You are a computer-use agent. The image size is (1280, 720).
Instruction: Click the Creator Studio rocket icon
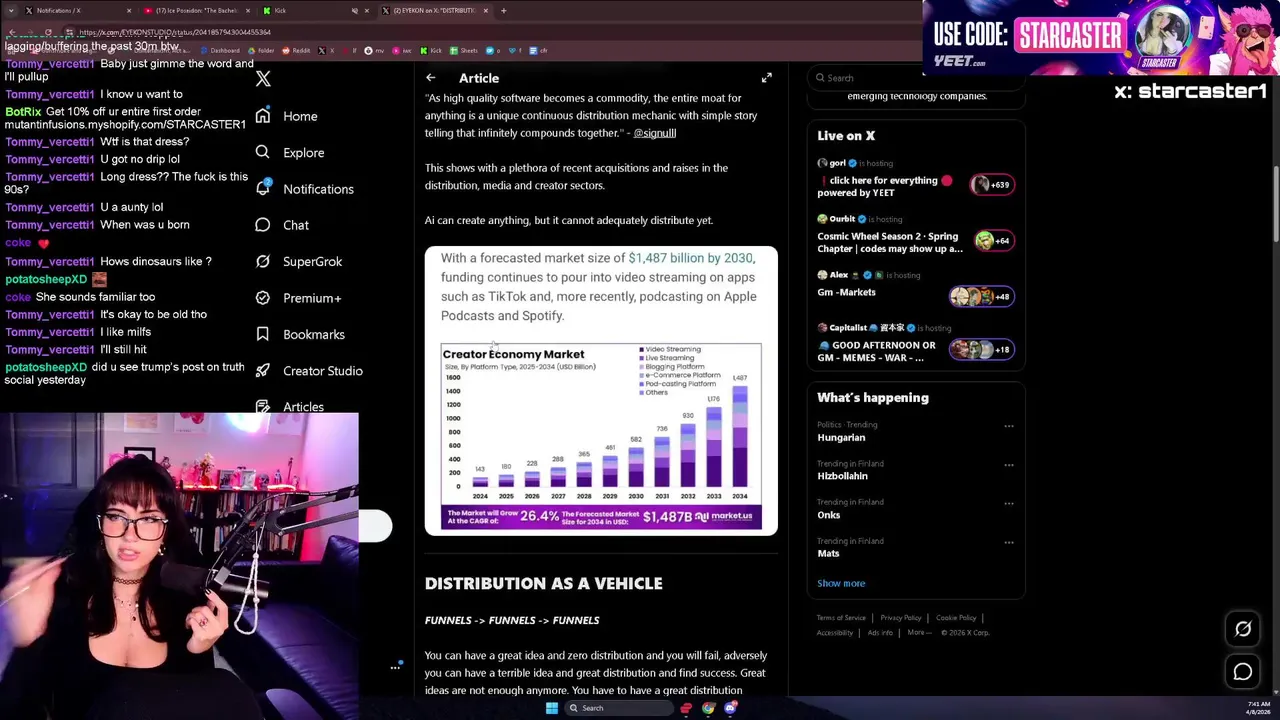click(x=262, y=370)
